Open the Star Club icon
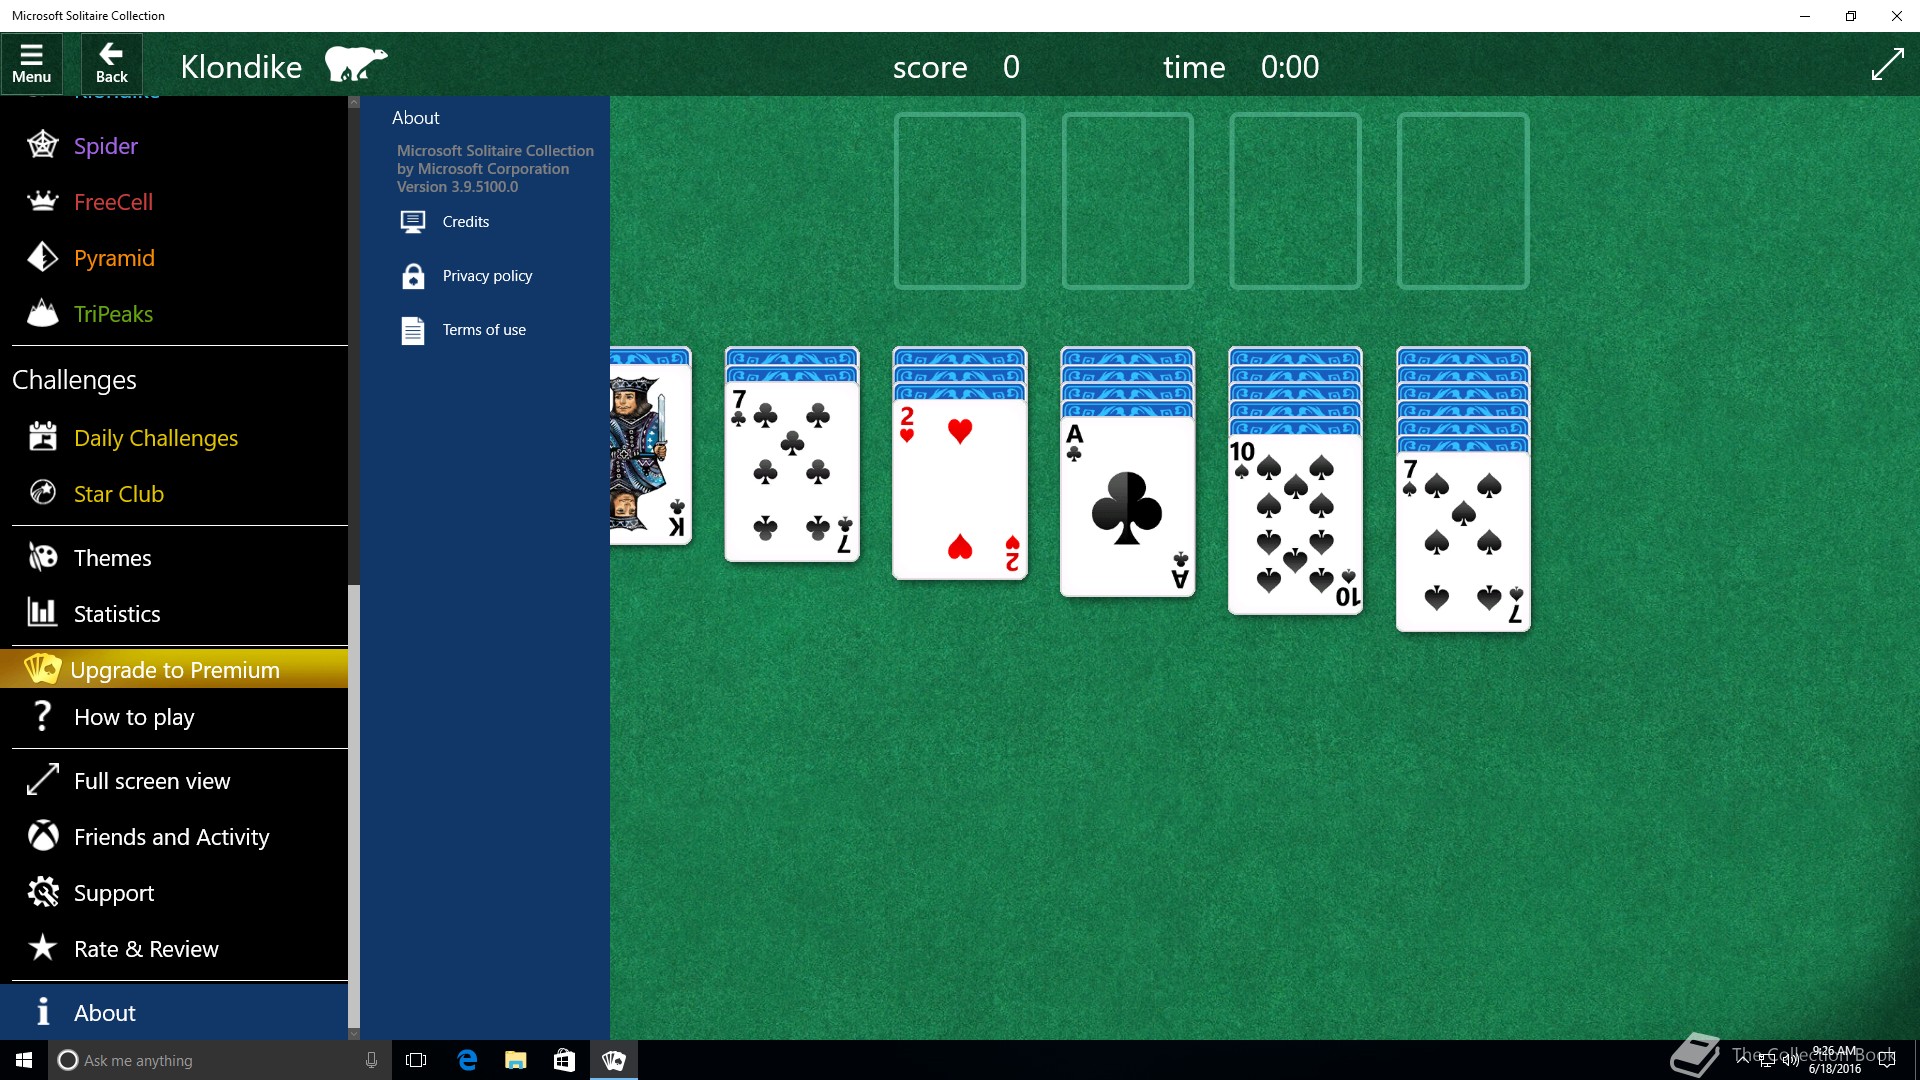 pos(42,492)
